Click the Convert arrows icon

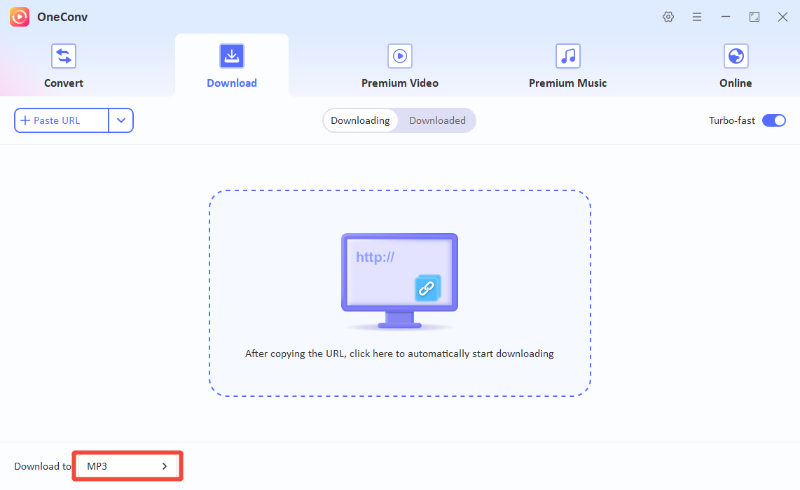(x=64, y=56)
